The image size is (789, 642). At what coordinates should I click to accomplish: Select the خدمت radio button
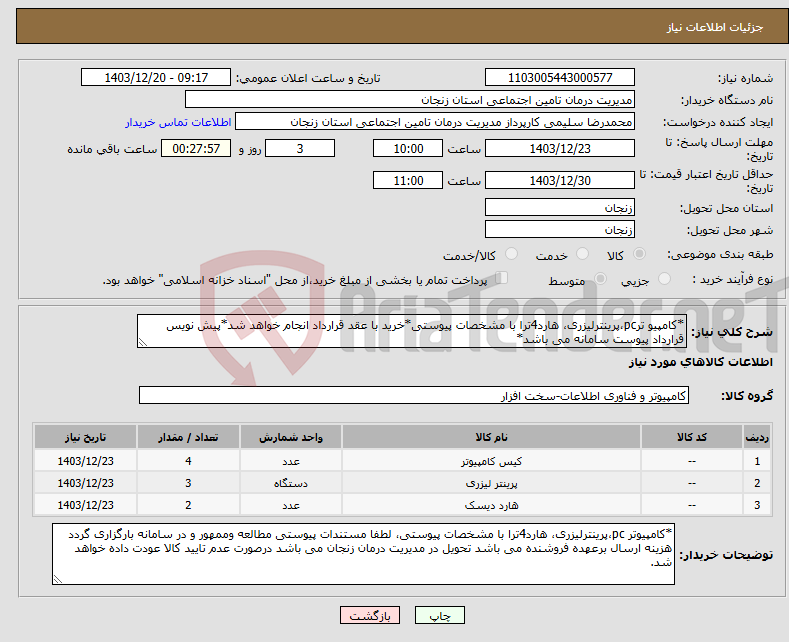(582, 254)
